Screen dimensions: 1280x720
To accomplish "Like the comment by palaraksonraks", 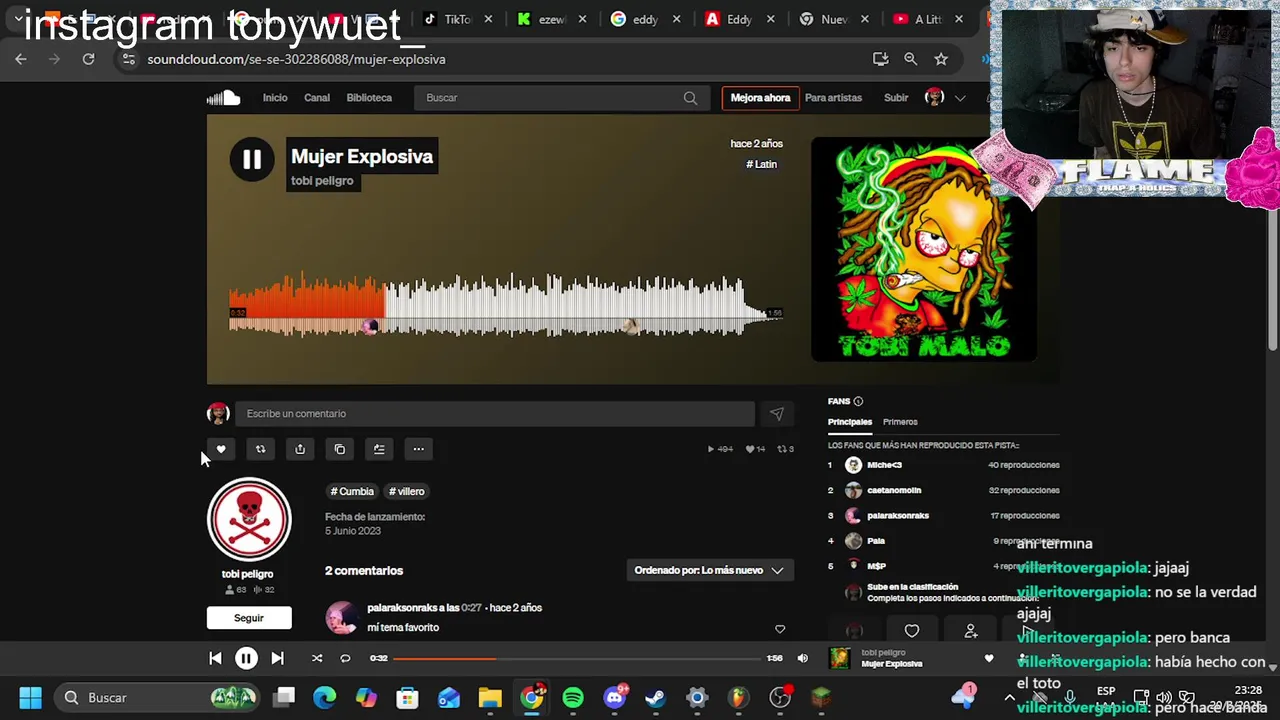I will (x=780, y=629).
